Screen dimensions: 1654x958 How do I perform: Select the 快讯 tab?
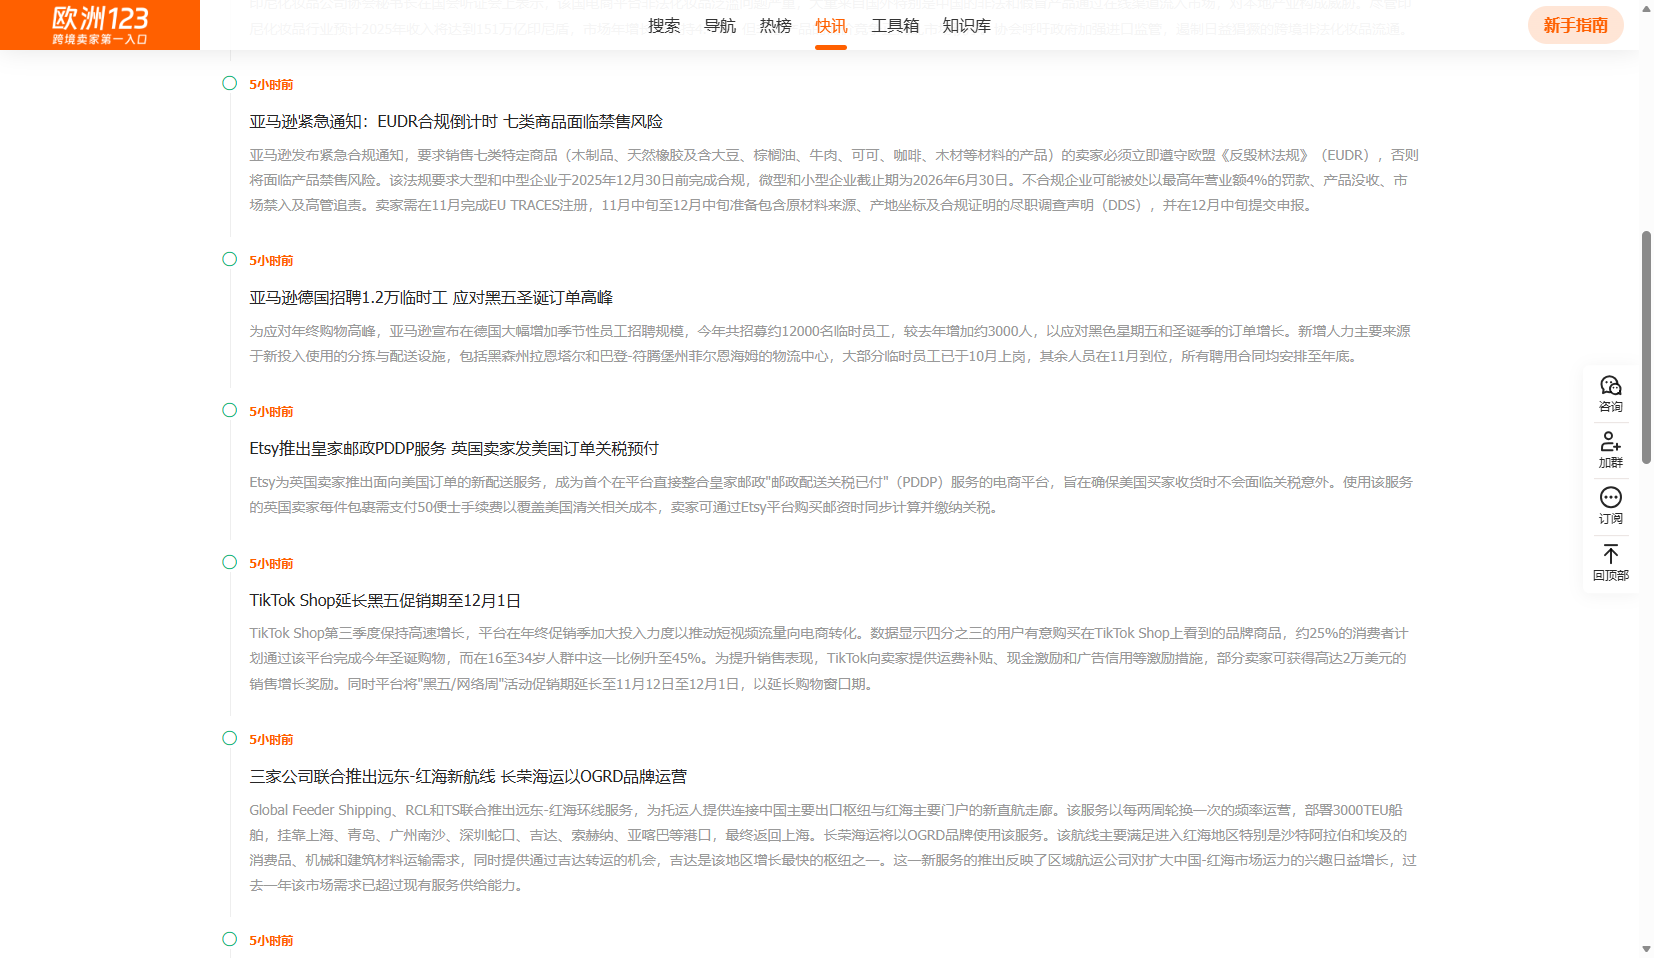pyautogui.click(x=831, y=26)
